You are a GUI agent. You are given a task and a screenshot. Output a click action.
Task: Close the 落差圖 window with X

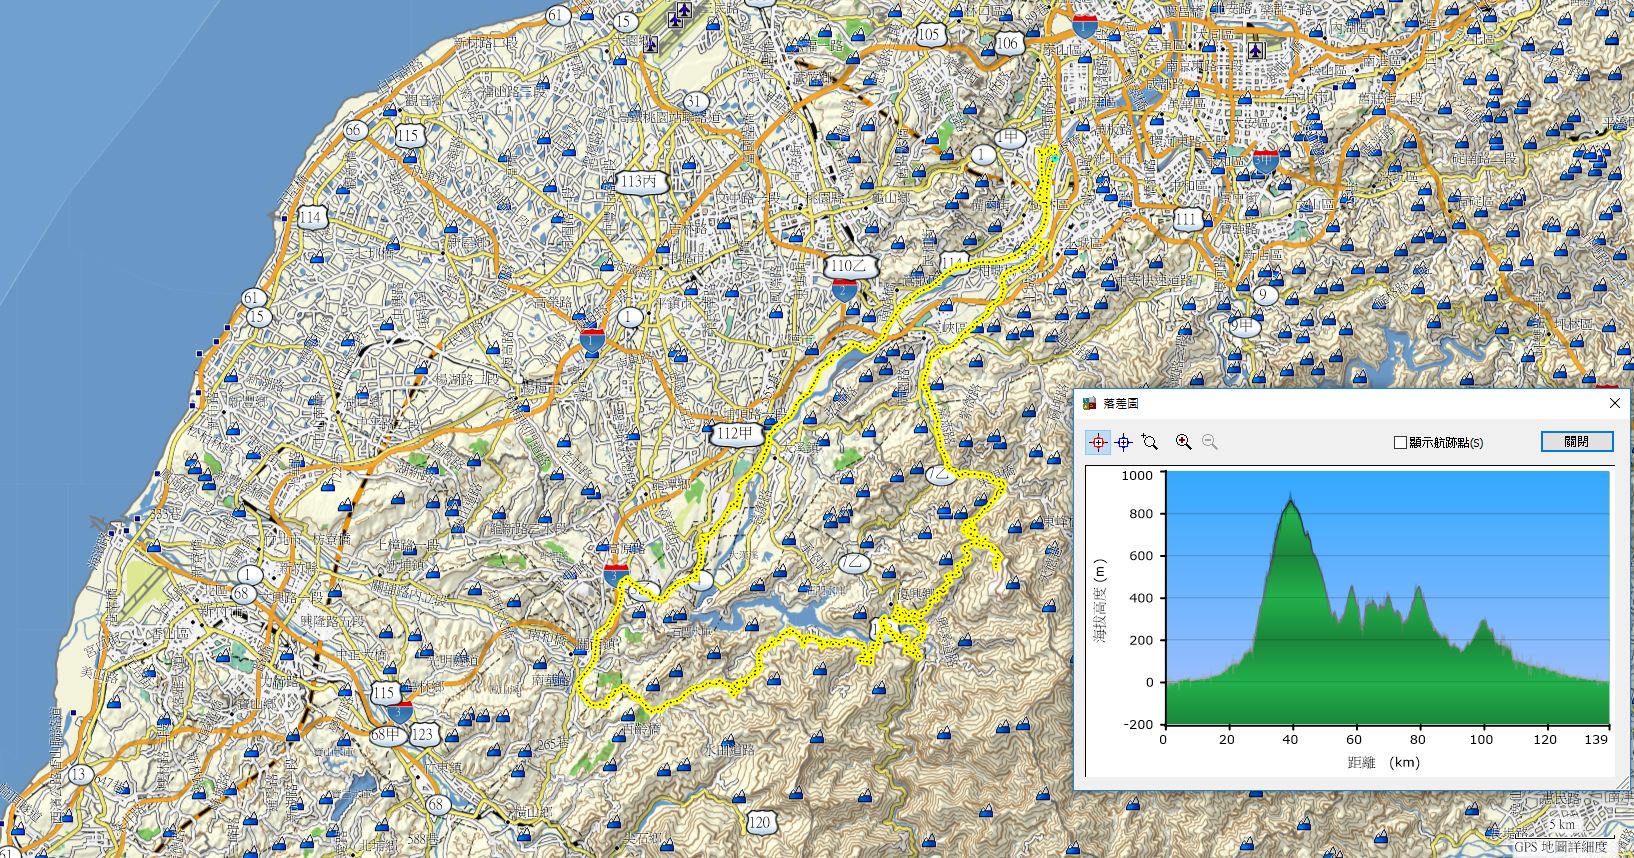(x=1614, y=403)
